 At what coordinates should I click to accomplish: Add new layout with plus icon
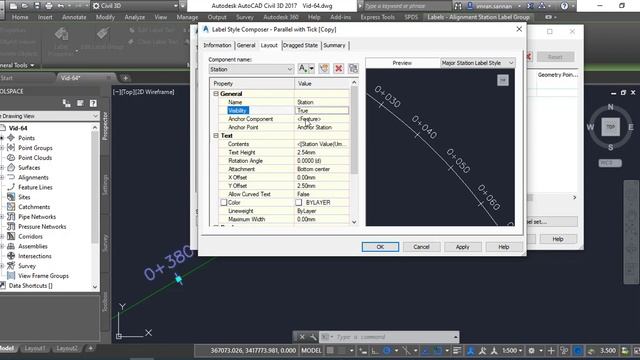(x=90, y=348)
